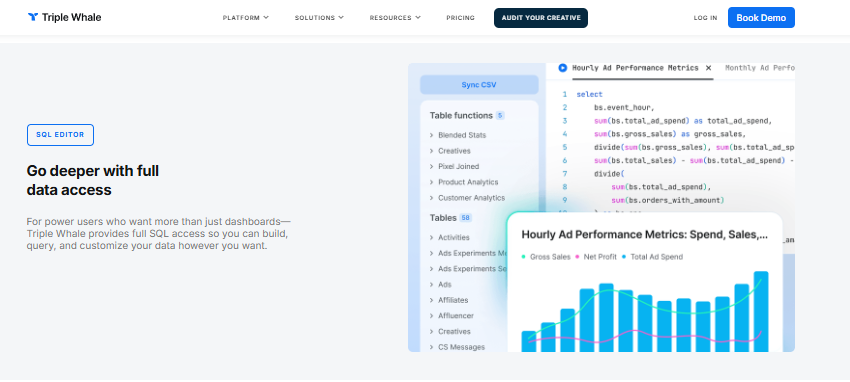Expand the Customer Analytics item

pos(467,198)
